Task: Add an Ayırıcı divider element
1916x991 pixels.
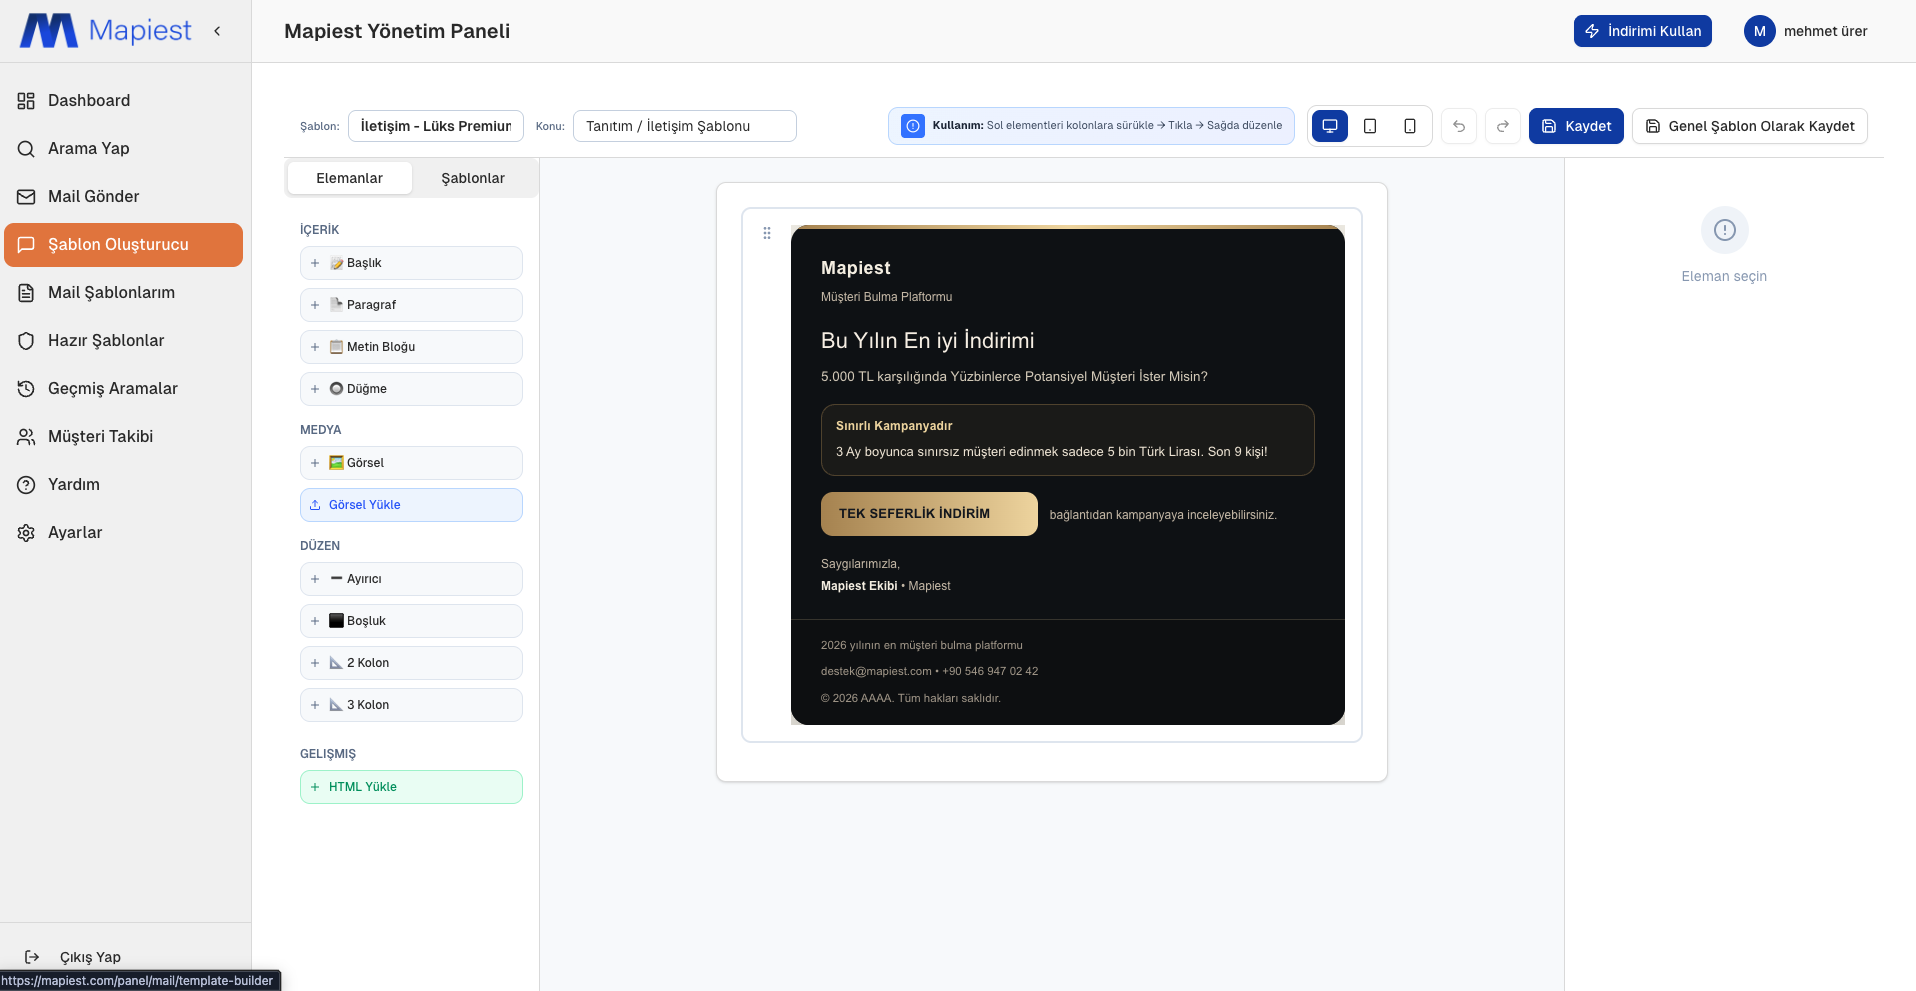Action: click(x=411, y=579)
